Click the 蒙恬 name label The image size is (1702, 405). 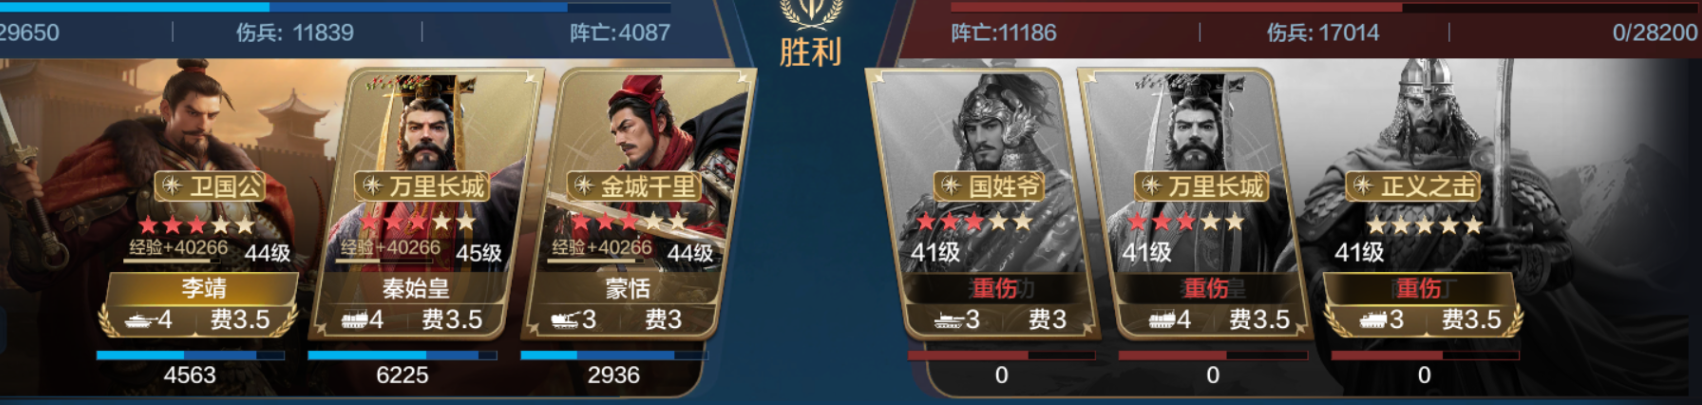pos(628,289)
